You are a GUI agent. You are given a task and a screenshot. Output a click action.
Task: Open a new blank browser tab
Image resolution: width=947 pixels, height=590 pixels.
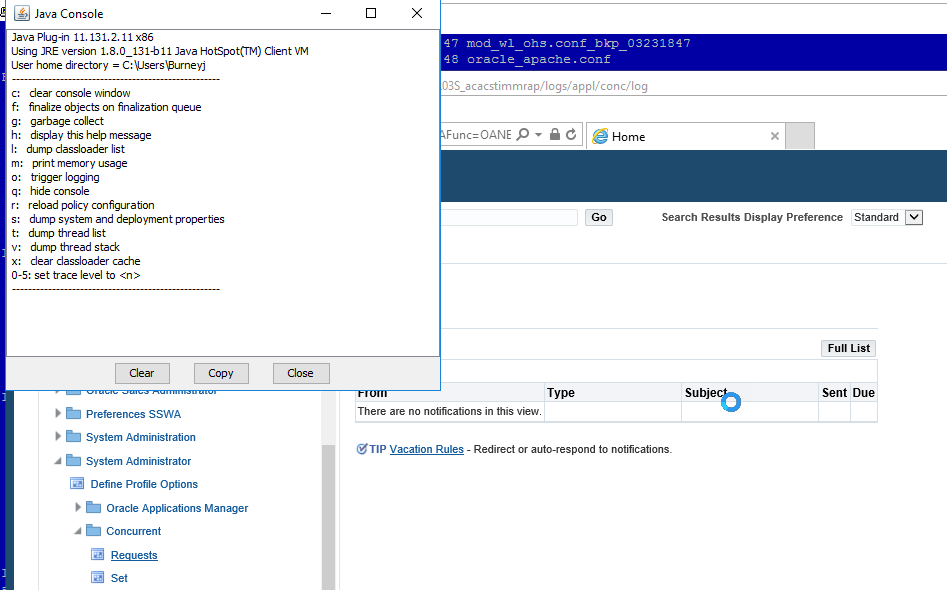pos(800,136)
